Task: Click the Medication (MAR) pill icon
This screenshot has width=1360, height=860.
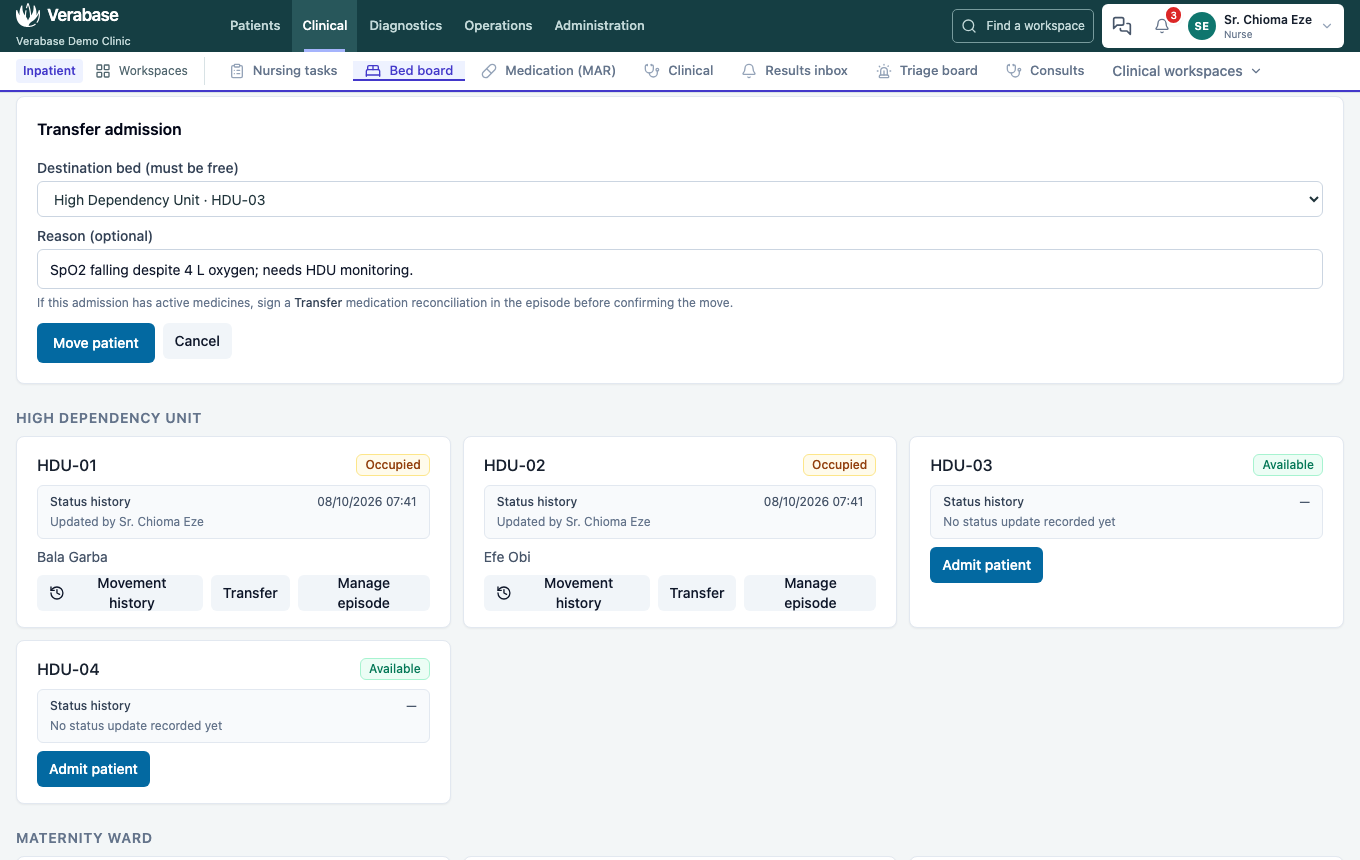Action: pos(489,71)
